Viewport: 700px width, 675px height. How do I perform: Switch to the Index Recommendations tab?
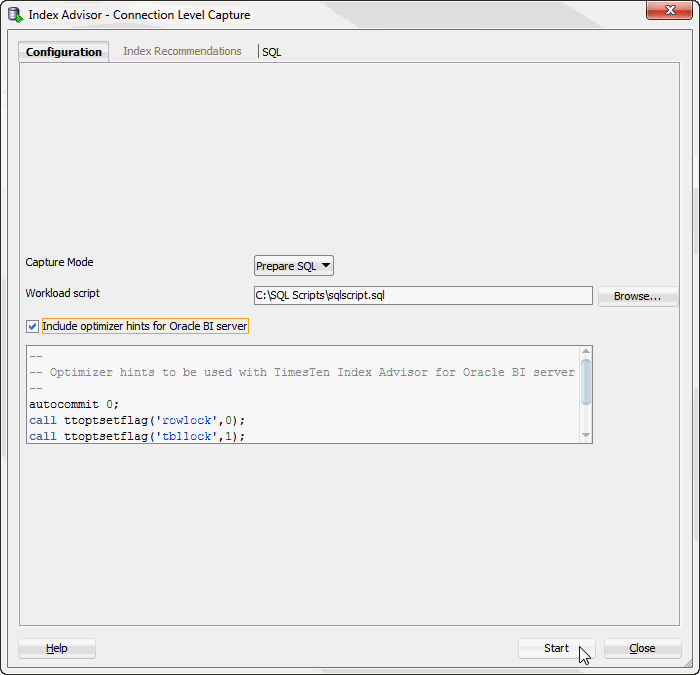pyautogui.click(x=182, y=51)
